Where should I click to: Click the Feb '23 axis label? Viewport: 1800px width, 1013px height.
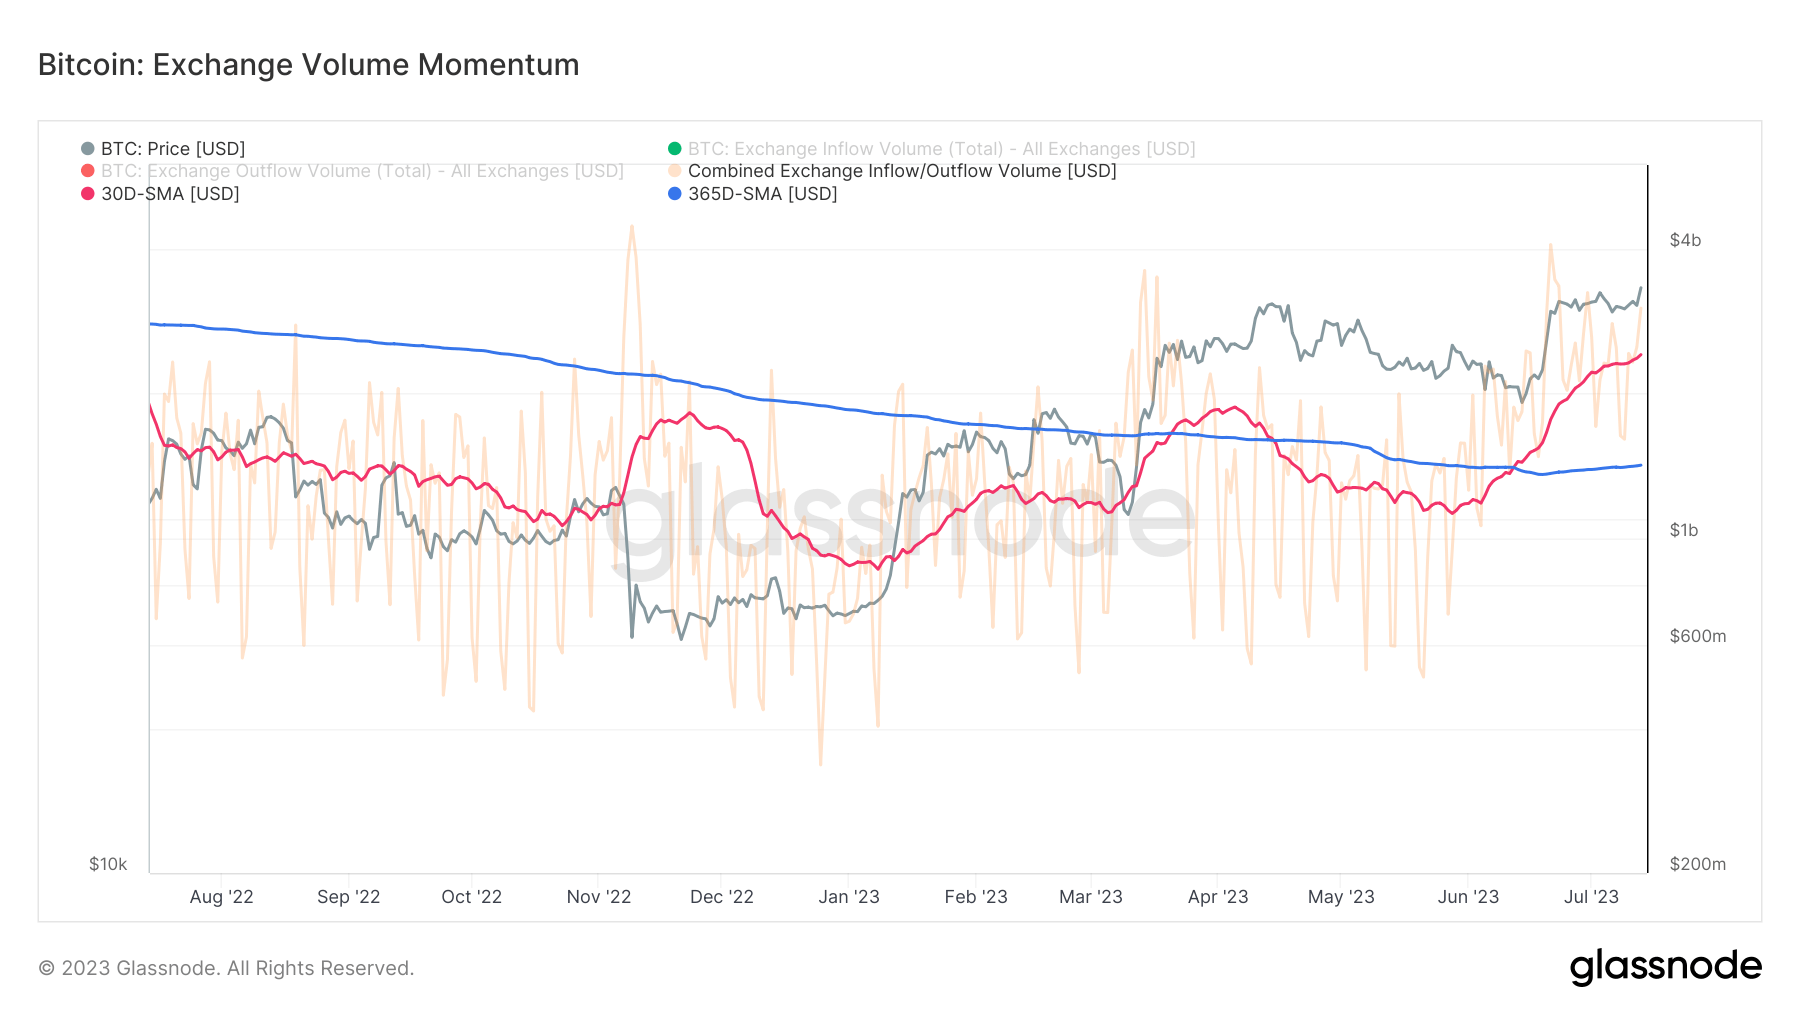point(976,897)
